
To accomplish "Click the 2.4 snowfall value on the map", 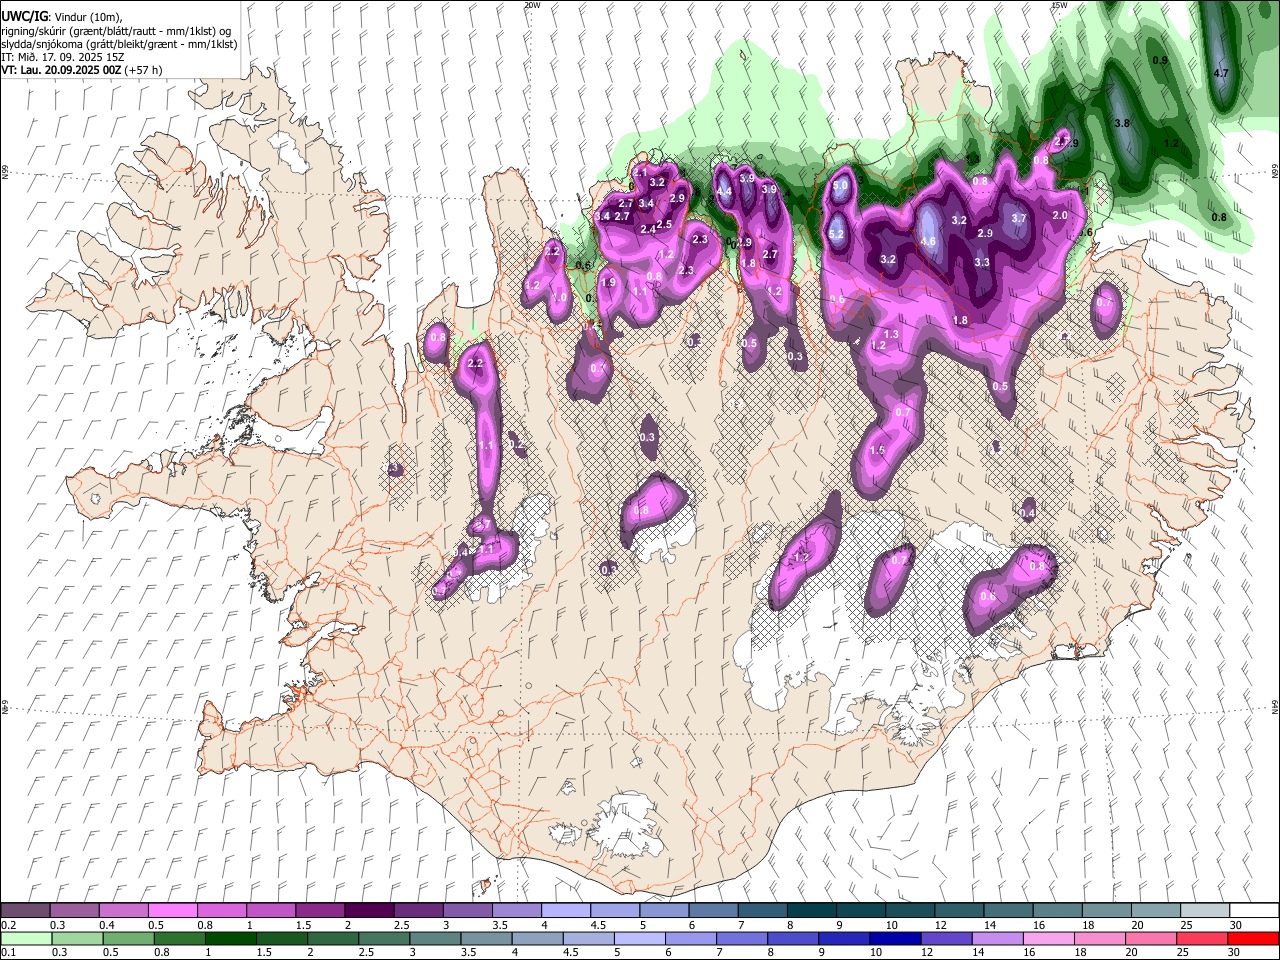I will click(648, 229).
